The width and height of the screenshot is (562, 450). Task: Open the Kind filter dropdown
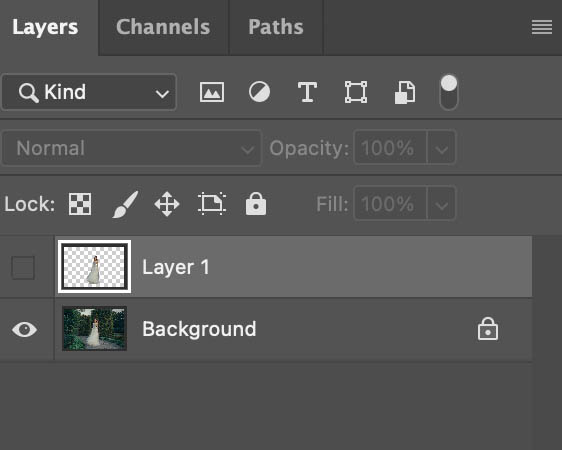[x=89, y=92]
